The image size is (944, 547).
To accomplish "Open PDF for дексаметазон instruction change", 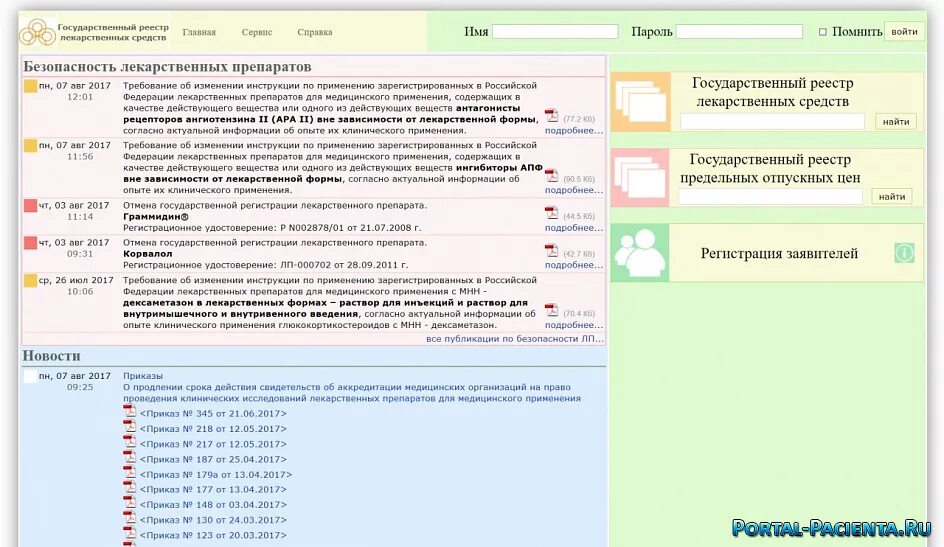I will tap(551, 309).
